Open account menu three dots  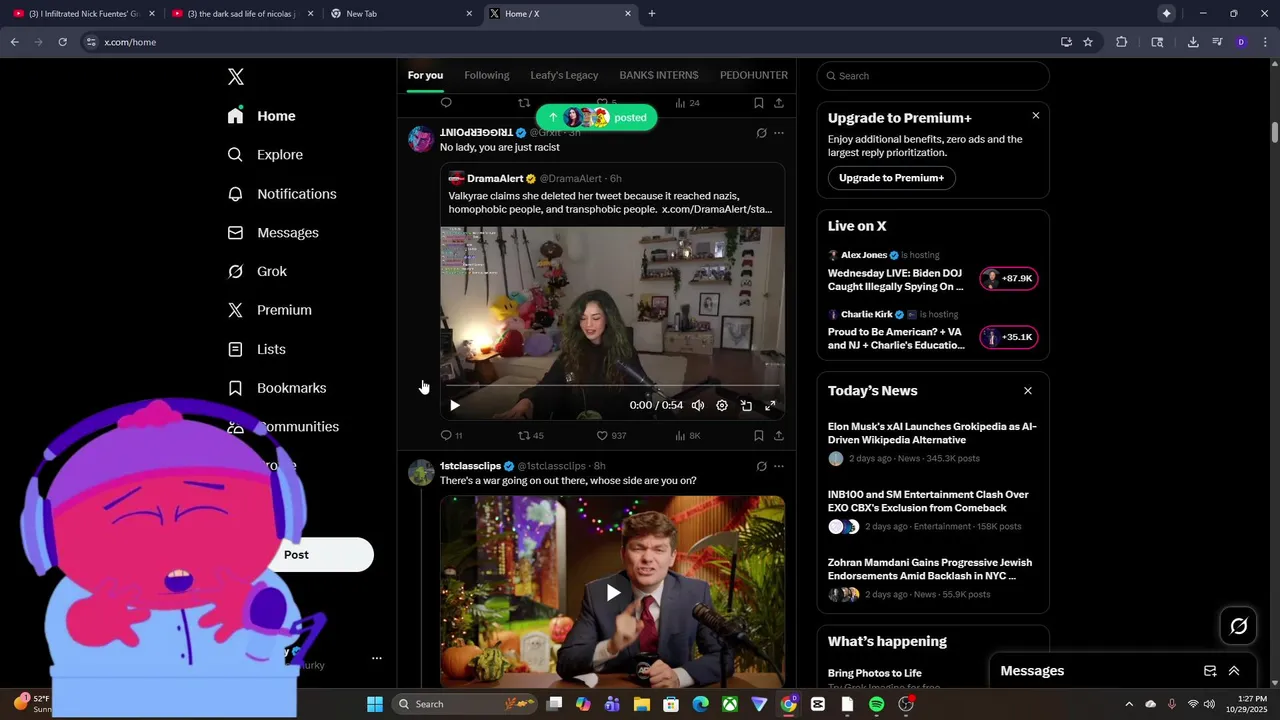(377, 658)
